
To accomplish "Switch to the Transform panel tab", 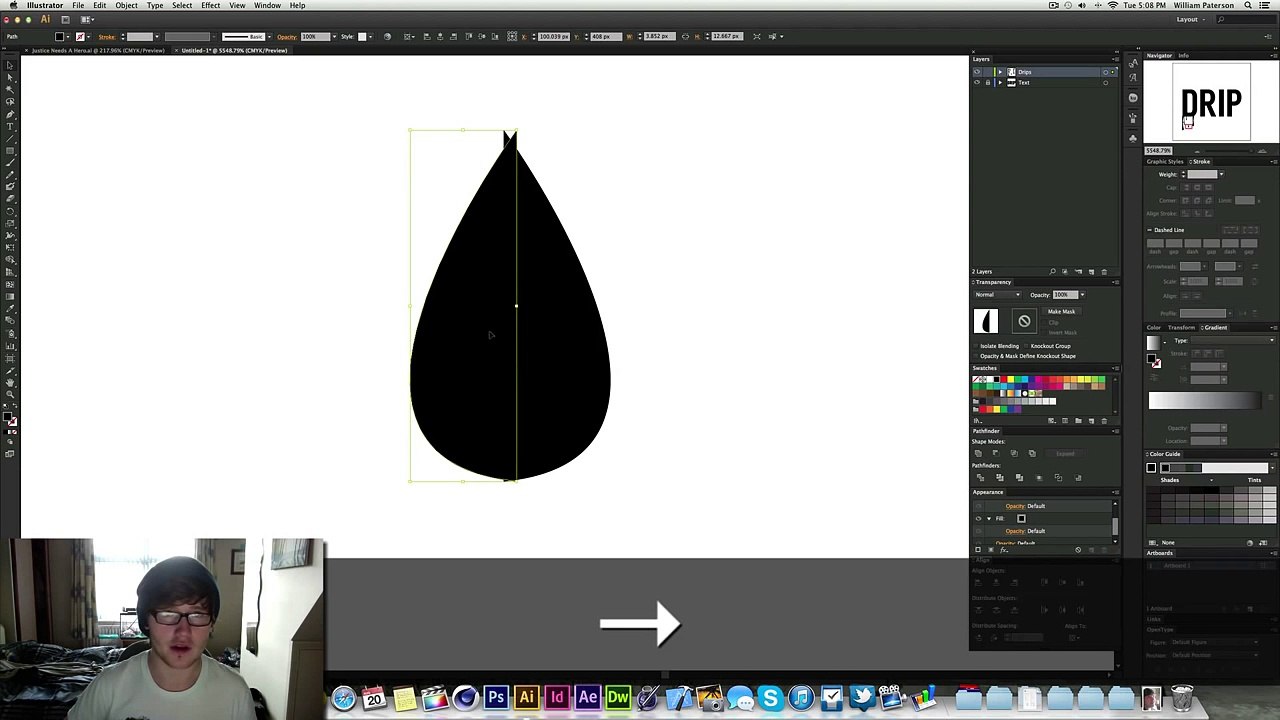I will (x=1182, y=328).
